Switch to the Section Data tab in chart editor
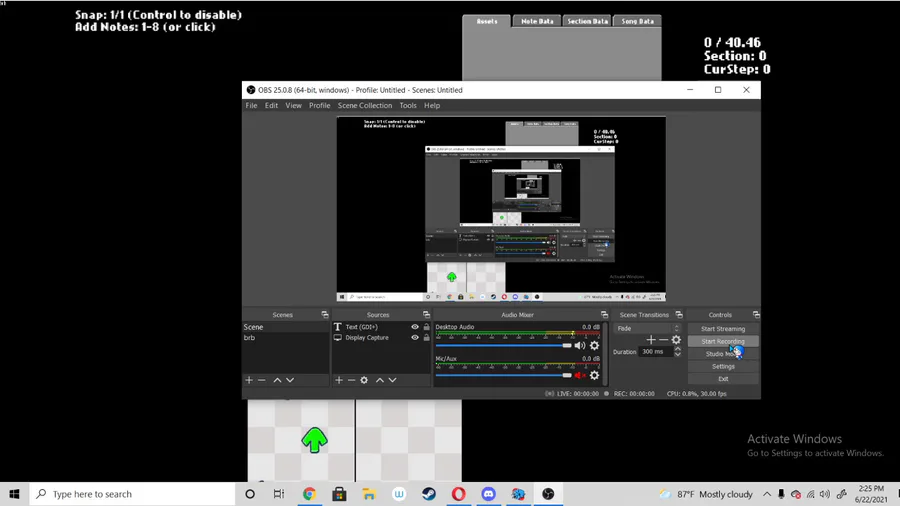900x506 pixels. click(x=587, y=21)
